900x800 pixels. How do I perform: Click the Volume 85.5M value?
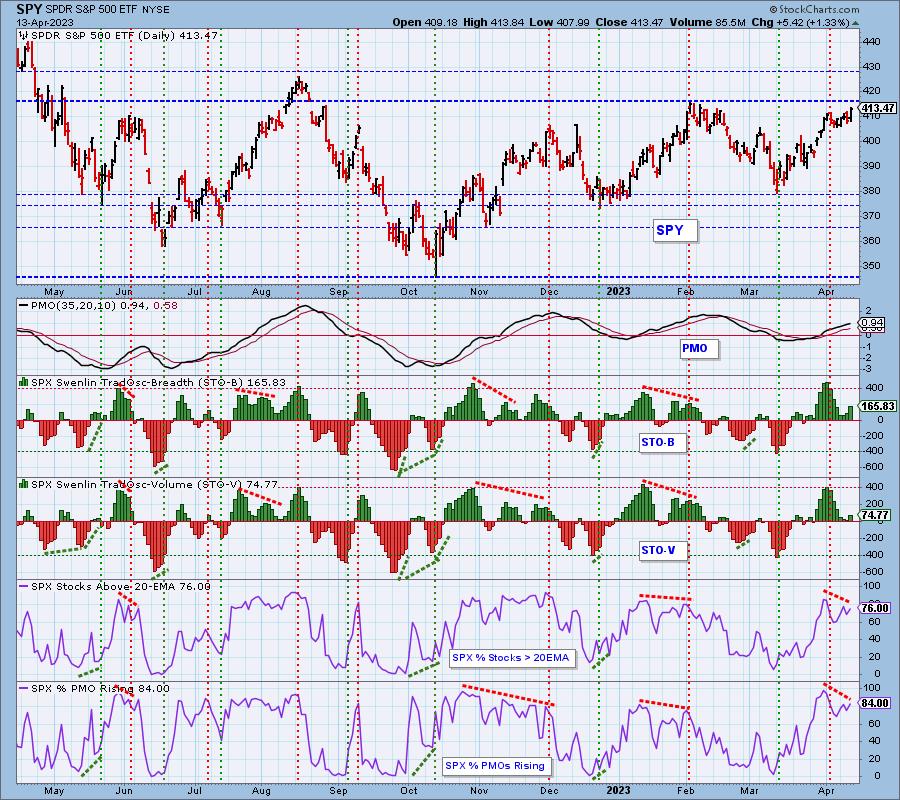click(x=707, y=22)
